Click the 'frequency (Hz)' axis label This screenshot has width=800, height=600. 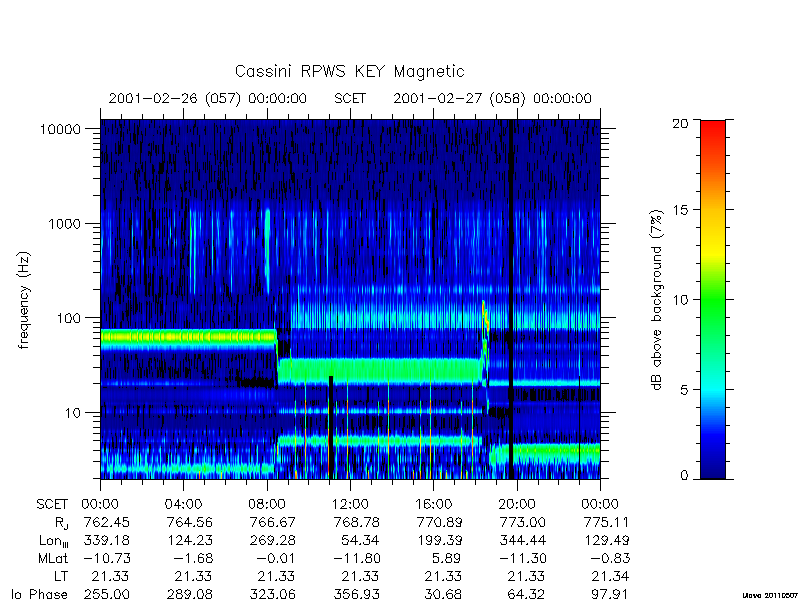pyautogui.click(x=24, y=300)
